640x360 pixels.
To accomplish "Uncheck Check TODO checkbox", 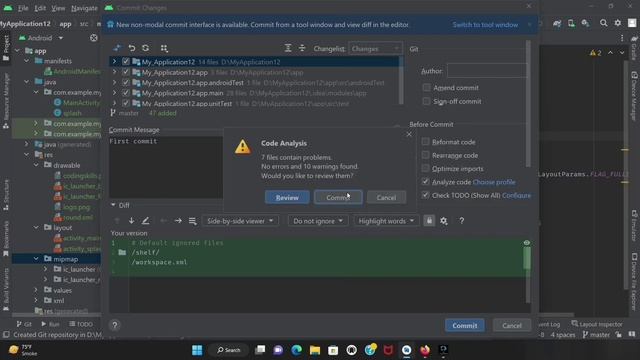I will click(x=425, y=195).
